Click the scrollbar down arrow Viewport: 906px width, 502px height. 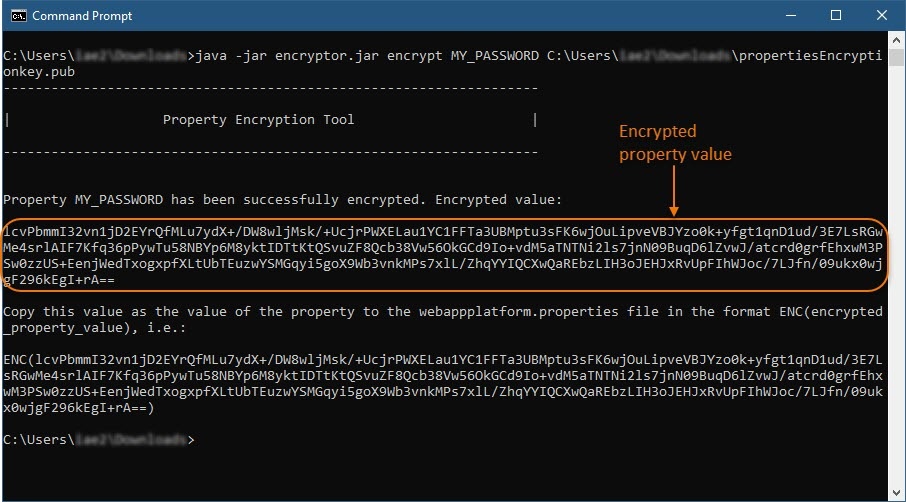(896, 492)
